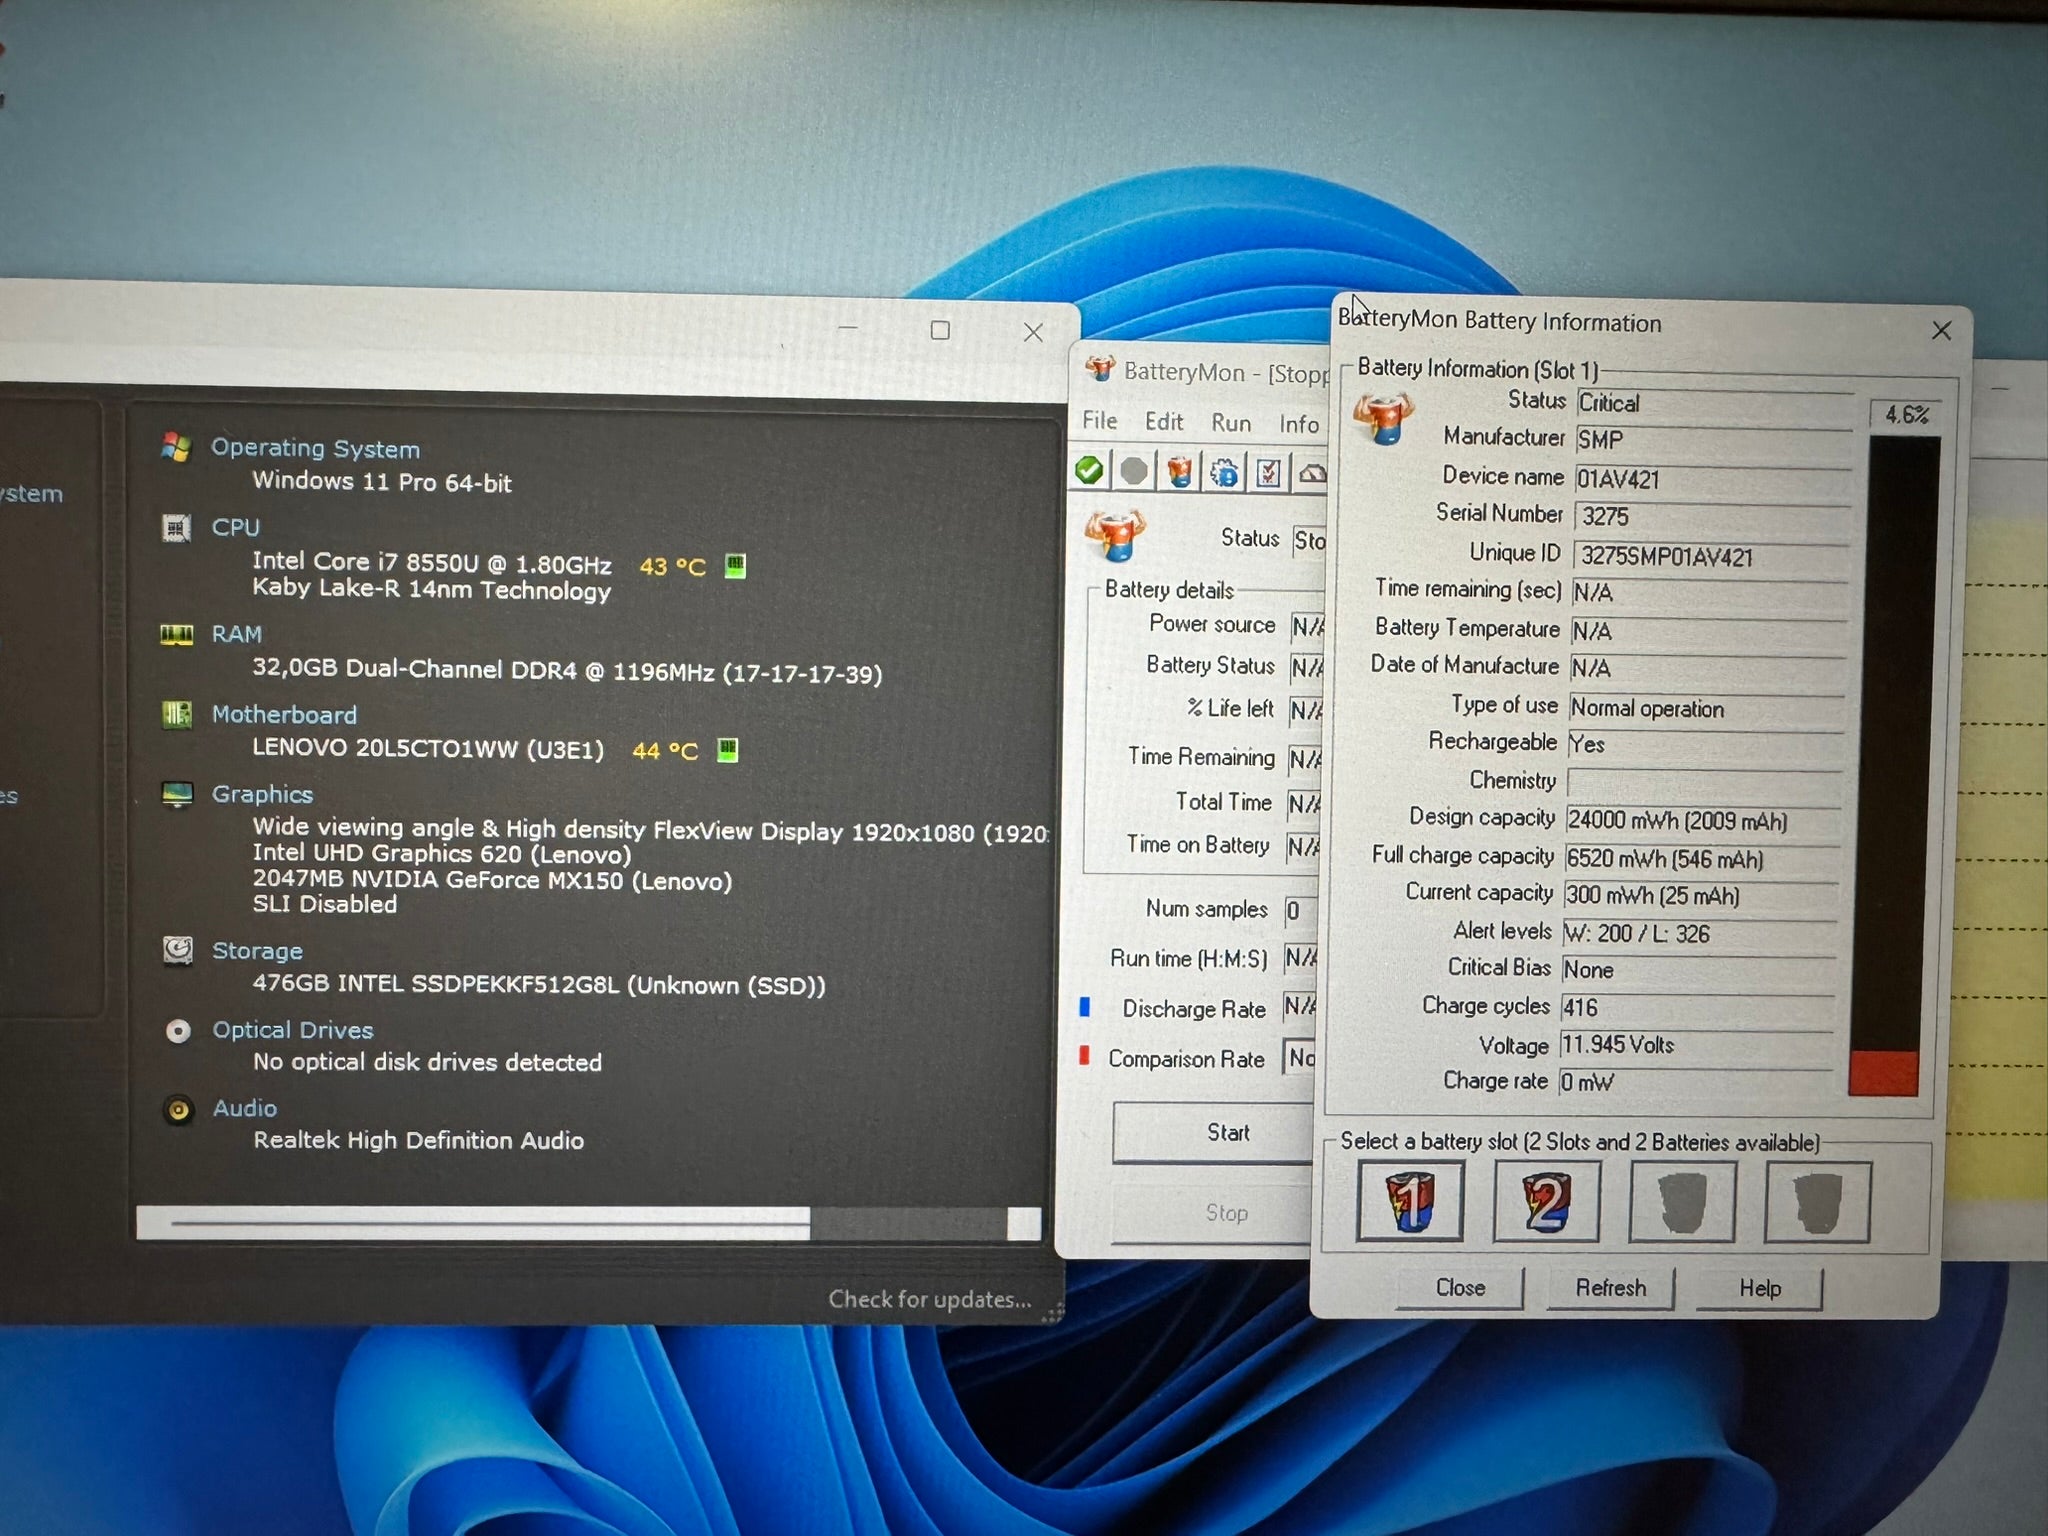Click the CPU temperature 43 °C reading

[x=672, y=567]
